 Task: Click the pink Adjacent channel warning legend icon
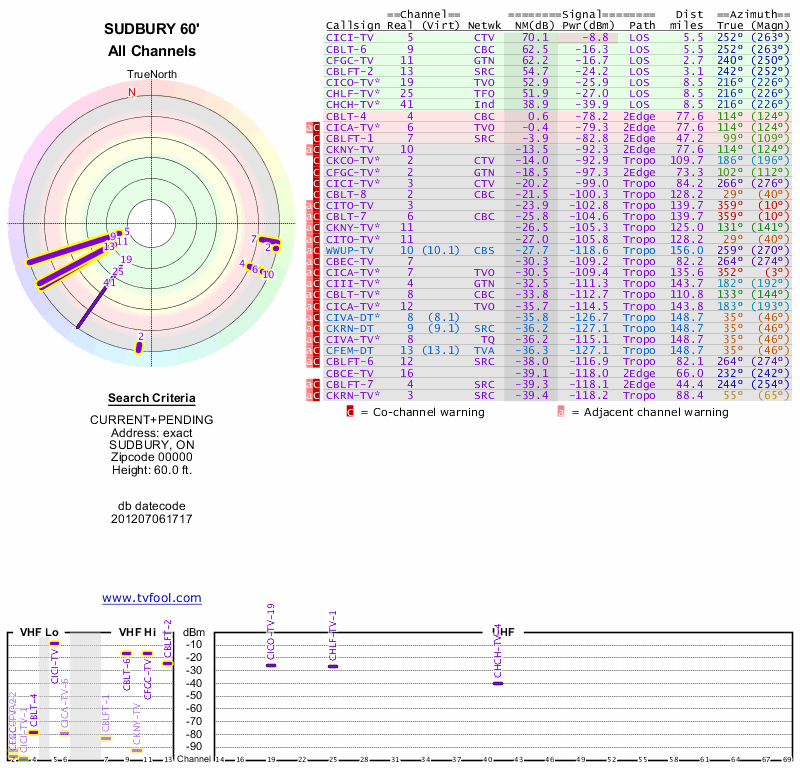pyautogui.click(x=561, y=412)
